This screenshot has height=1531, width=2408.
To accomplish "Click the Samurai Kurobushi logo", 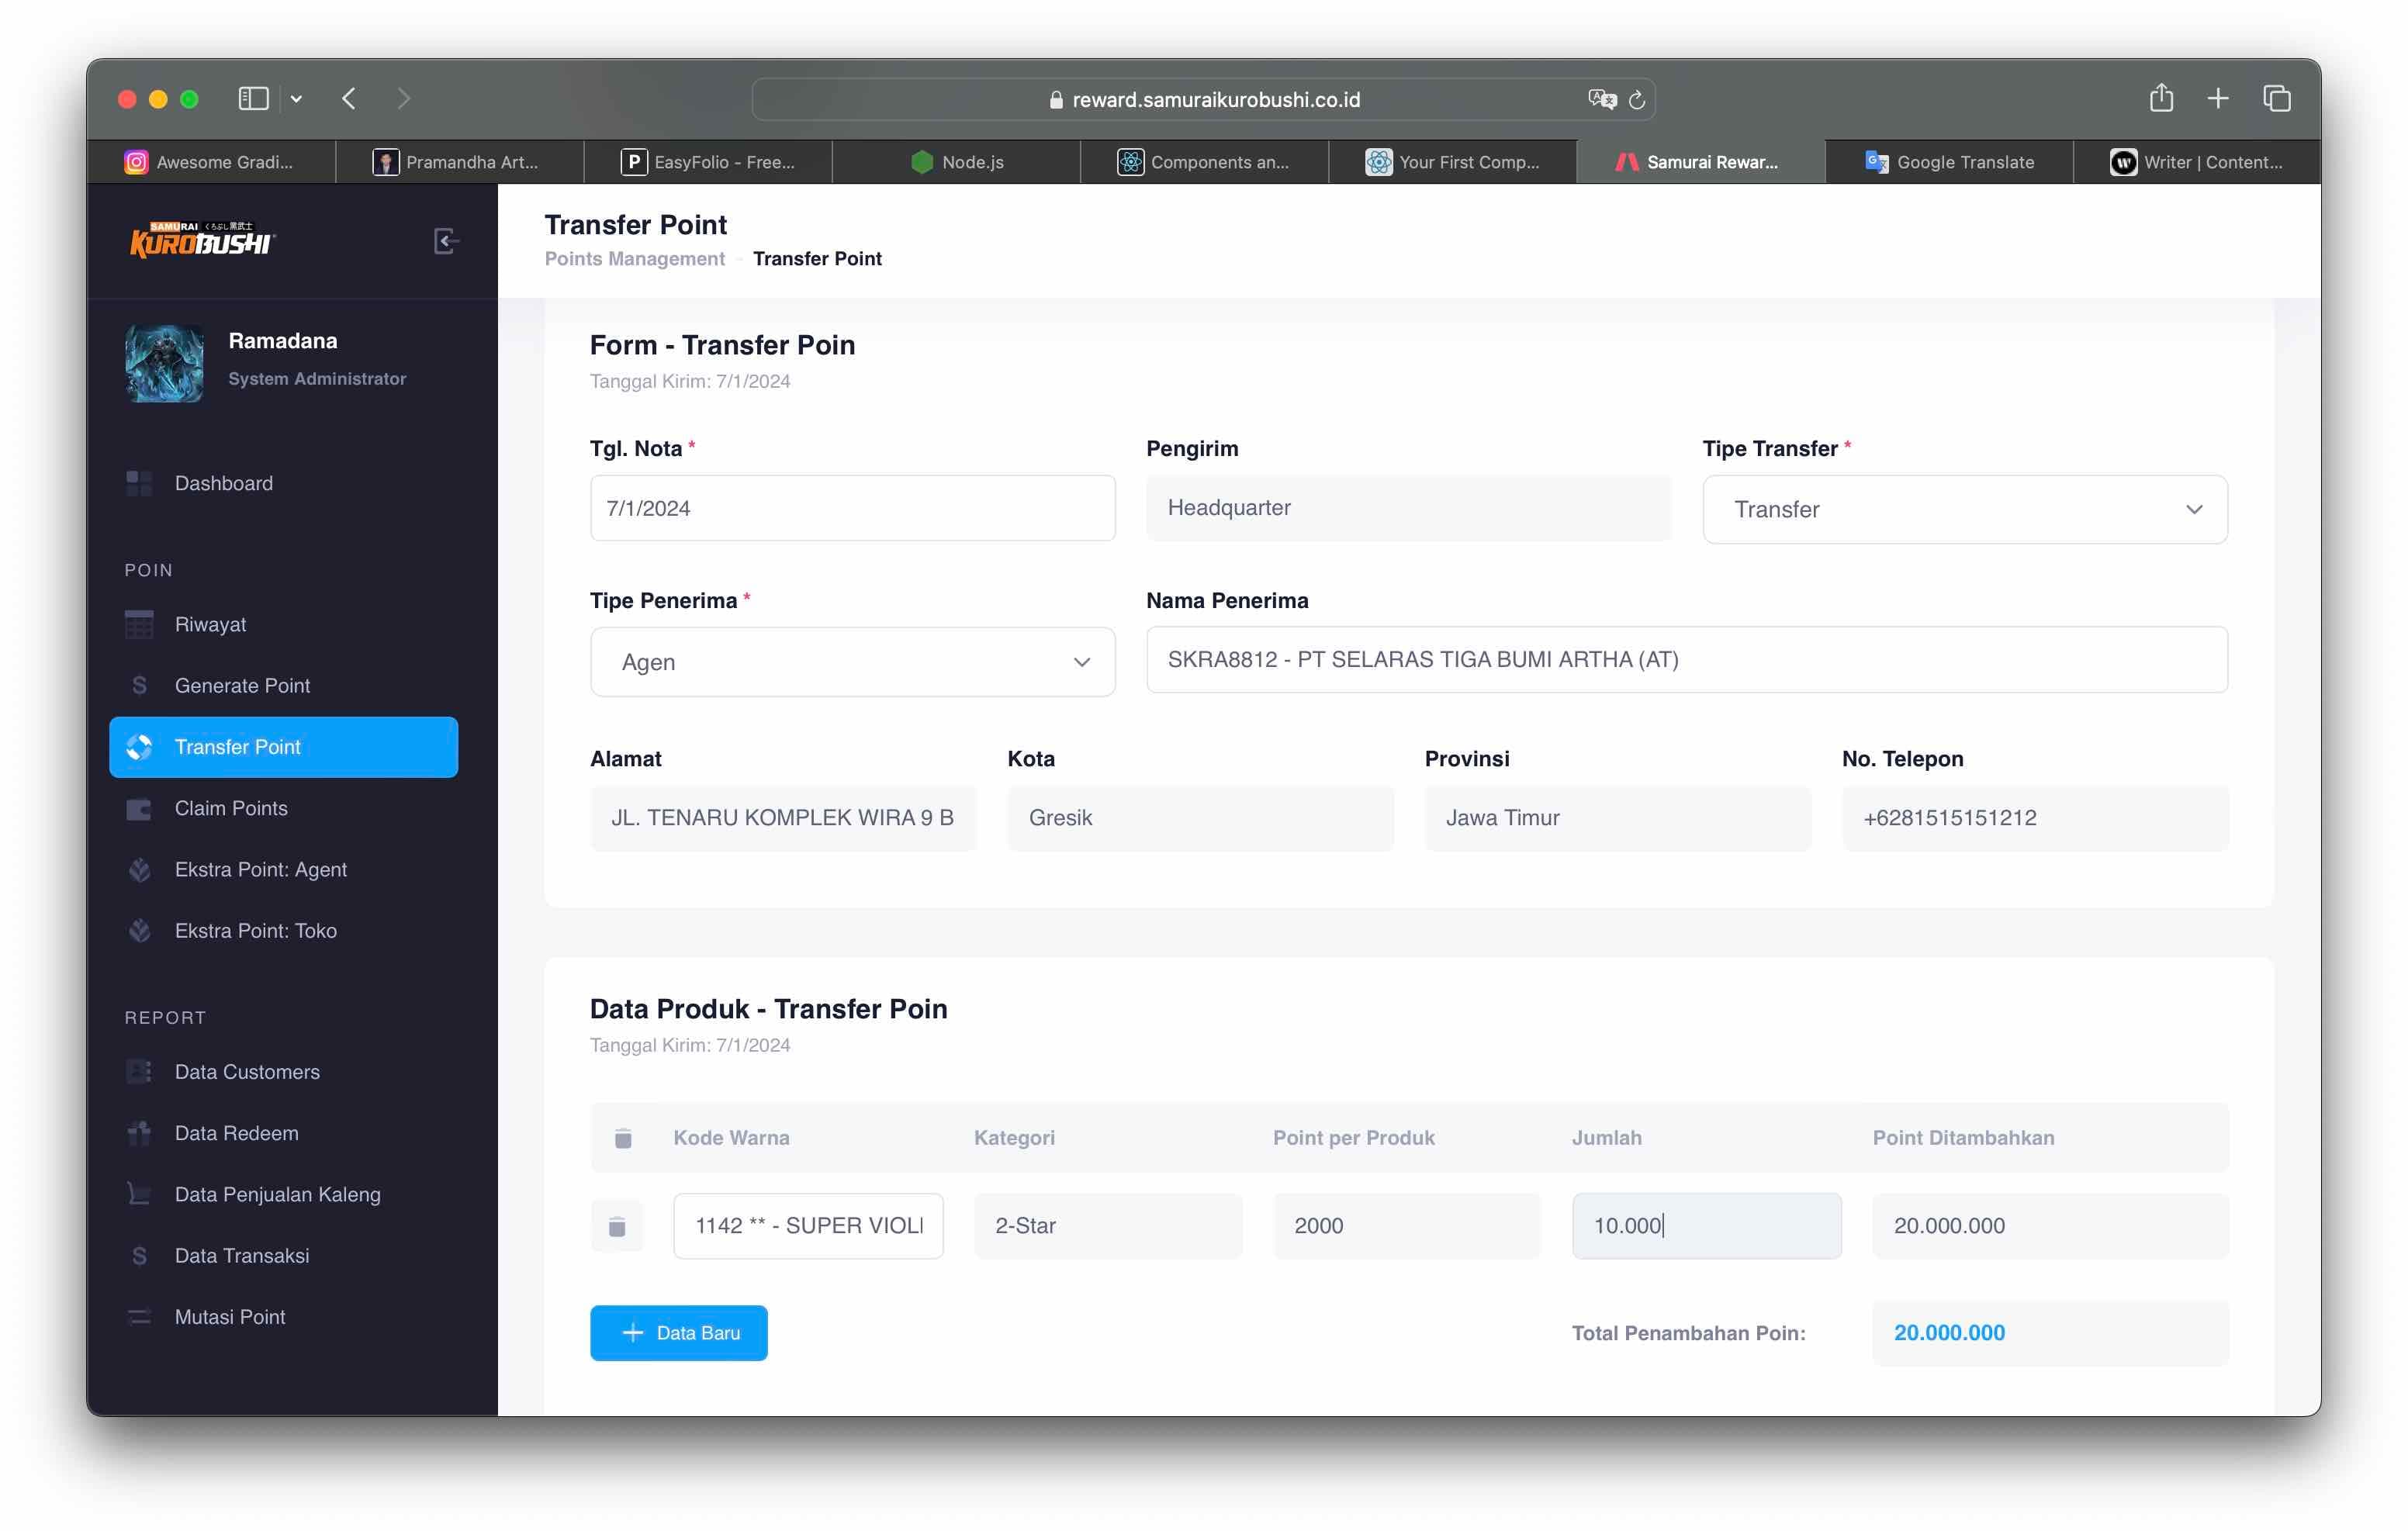I will (202, 240).
